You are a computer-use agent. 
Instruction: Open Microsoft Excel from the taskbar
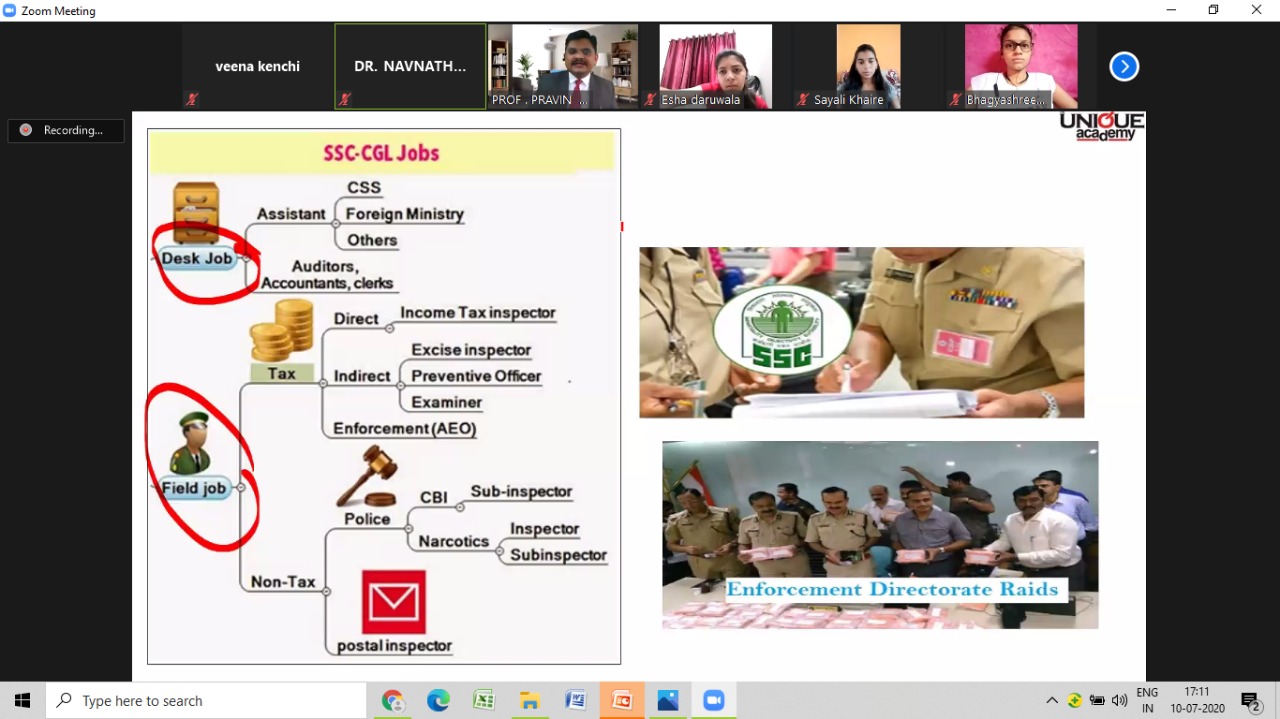(x=483, y=700)
